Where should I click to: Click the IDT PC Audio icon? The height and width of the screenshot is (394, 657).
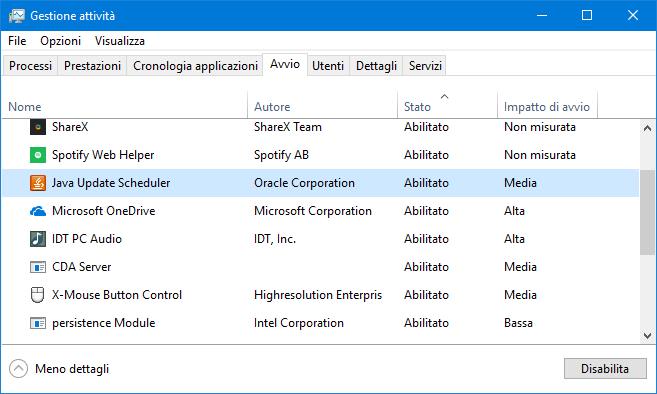pos(38,239)
